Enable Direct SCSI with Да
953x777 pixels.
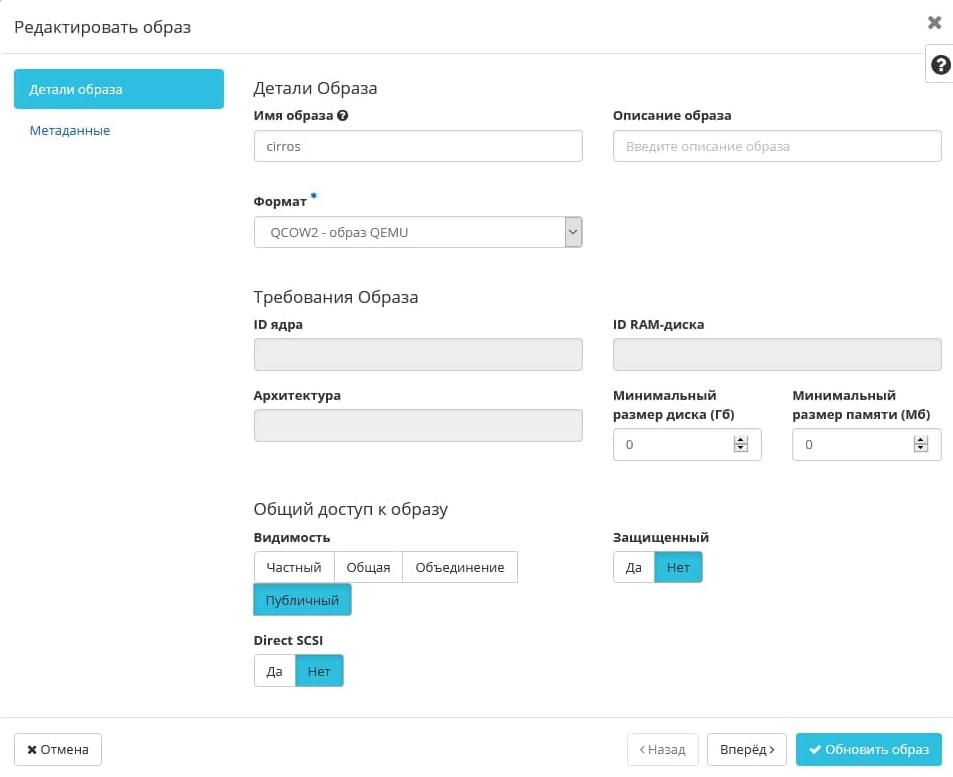coord(275,671)
